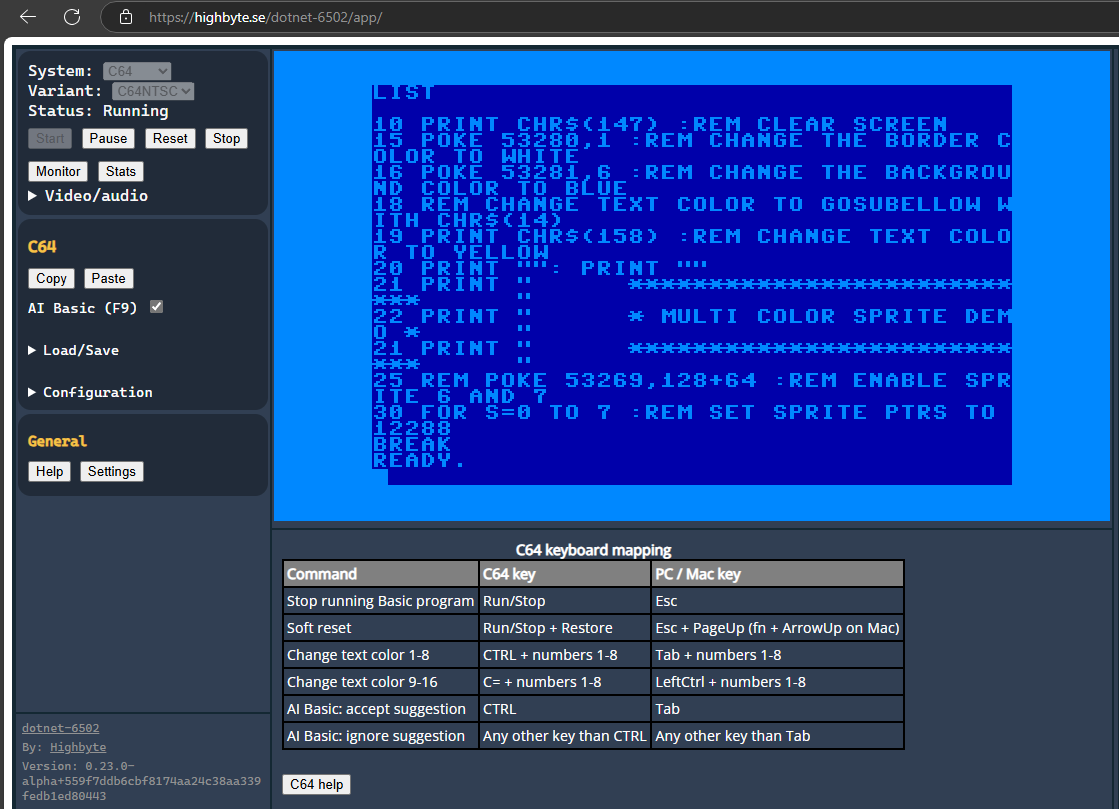This screenshot has width=1119, height=809.
Task: Click the 'Esc + PageUp' mapping cell
Action: point(777,628)
